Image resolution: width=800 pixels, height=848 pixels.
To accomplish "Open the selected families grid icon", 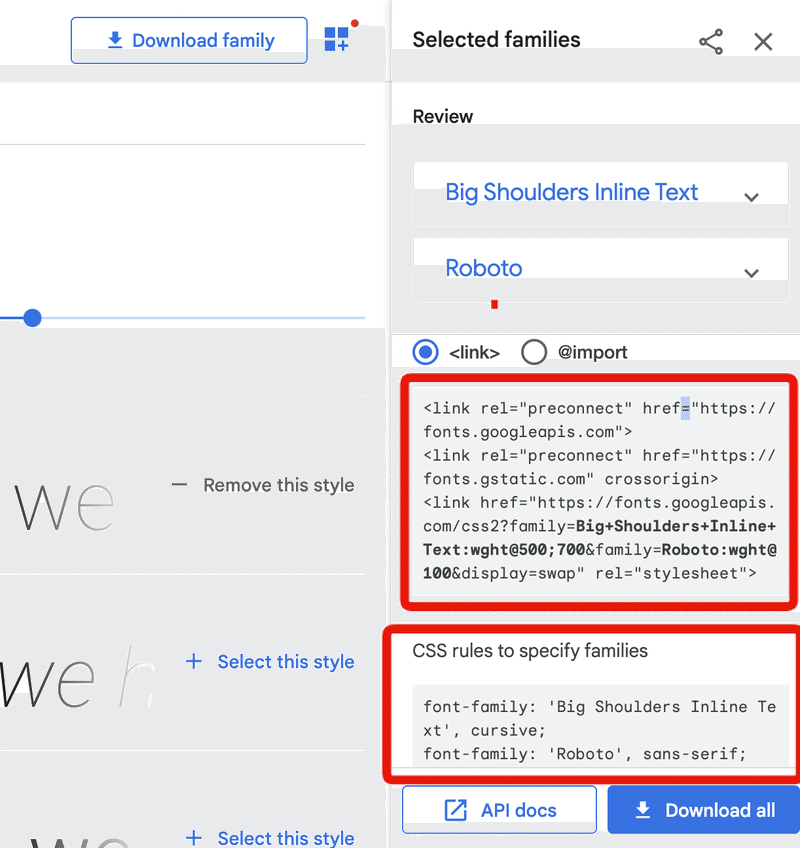I will point(336,39).
